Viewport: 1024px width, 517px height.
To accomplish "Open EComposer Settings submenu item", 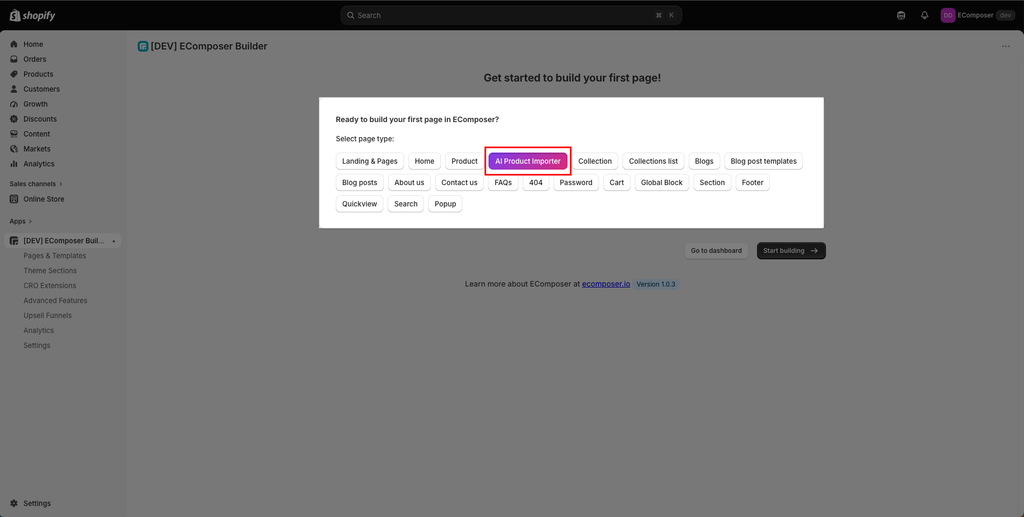I will (37, 346).
